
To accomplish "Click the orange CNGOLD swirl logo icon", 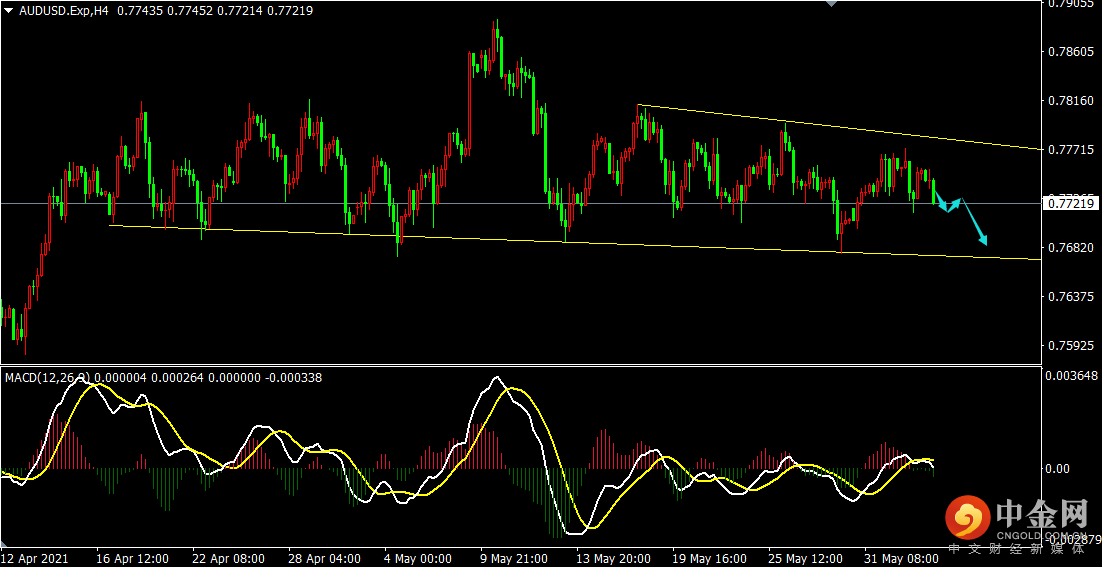I will (x=967, y=517).
